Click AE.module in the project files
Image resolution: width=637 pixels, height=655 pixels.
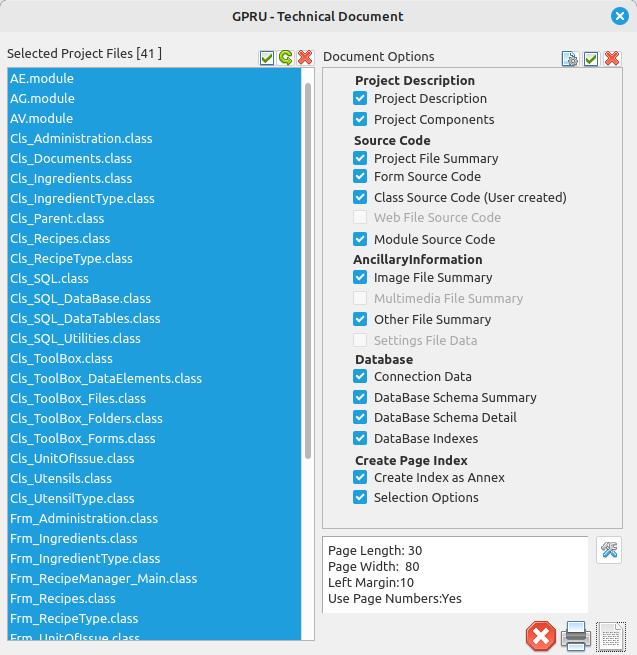point(42,78)
